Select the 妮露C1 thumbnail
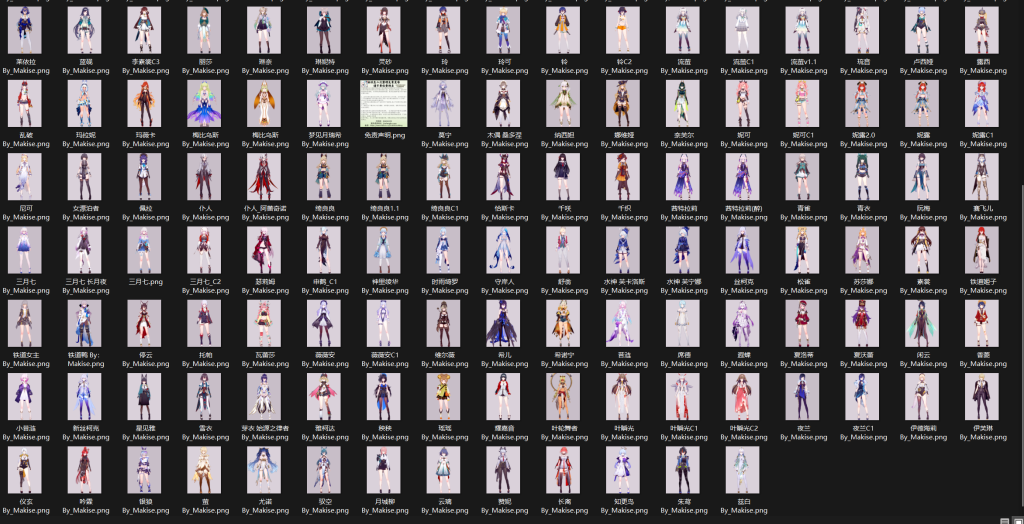Image resolution: width=1024 pixels, height=524 pixels. point(982,103)
